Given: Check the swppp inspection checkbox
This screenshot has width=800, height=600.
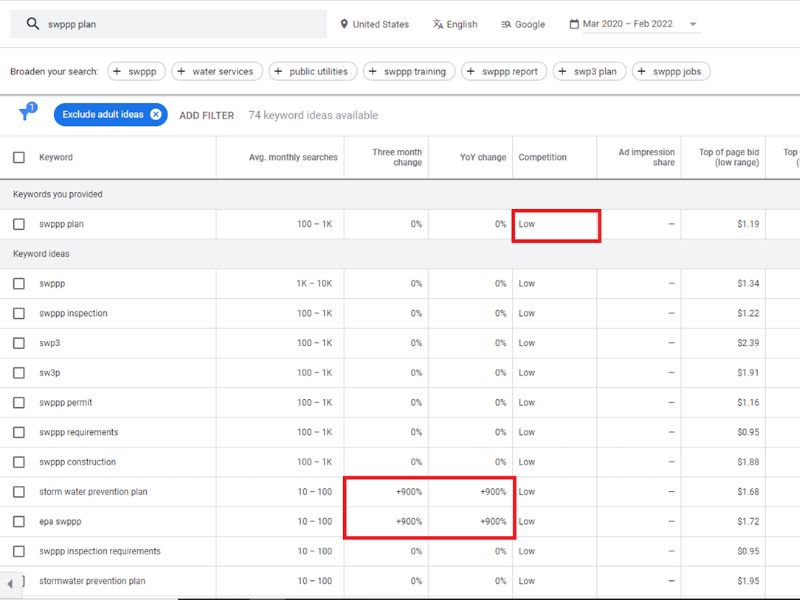Looking at the screenshot, I should click(19, 313).
